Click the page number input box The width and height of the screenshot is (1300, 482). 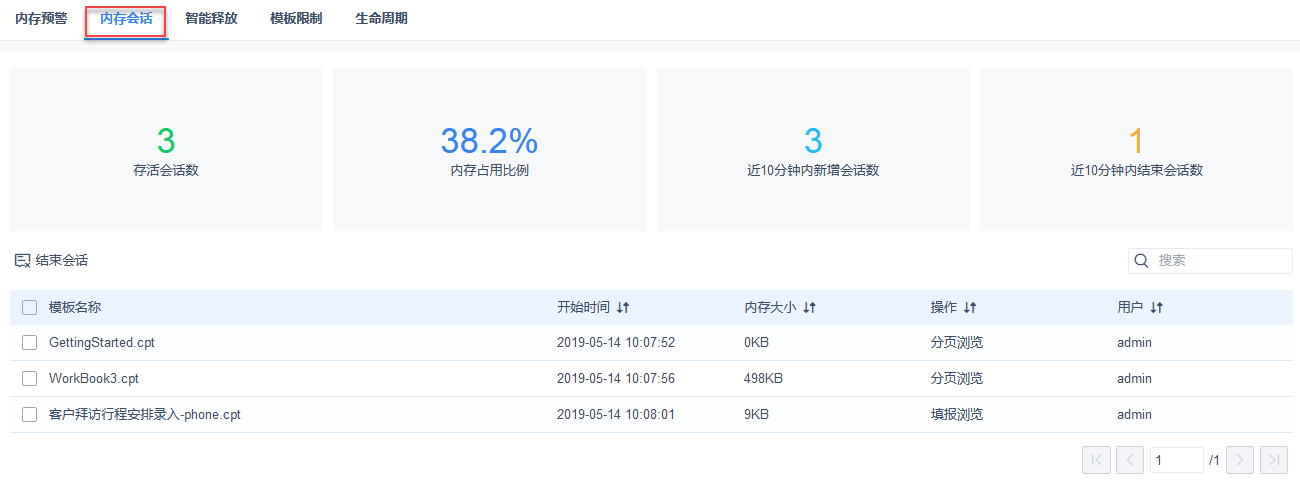(x=1176, y=460)
